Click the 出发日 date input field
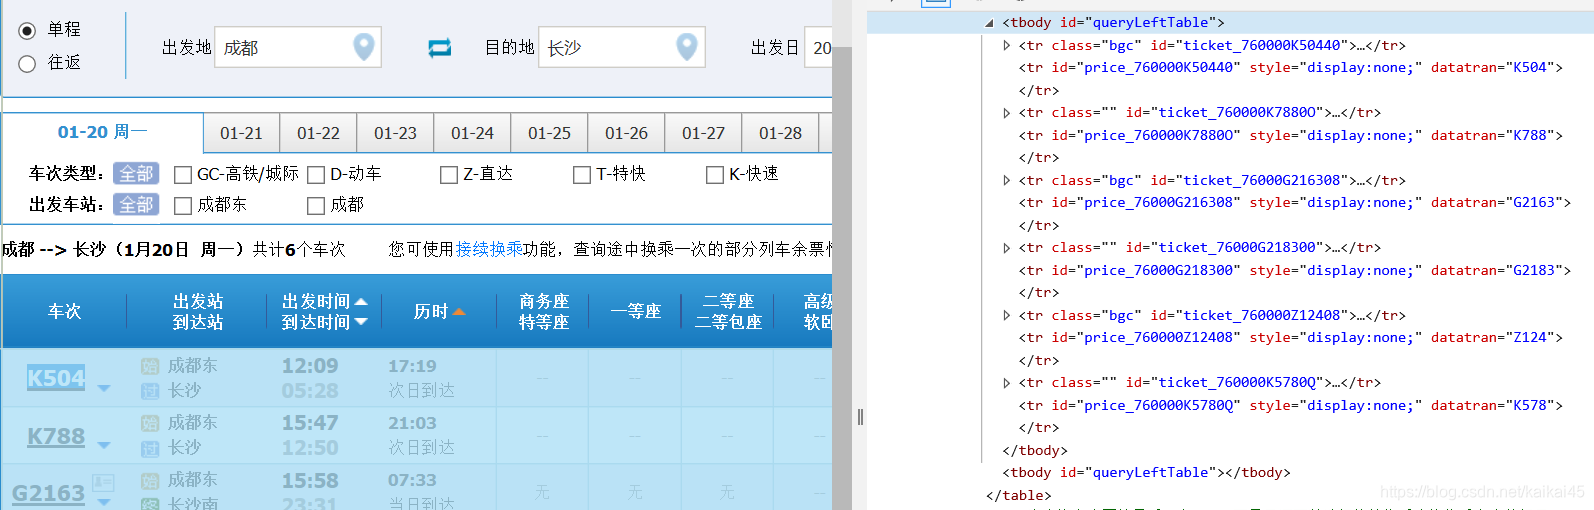Image resolution: width=1594 pixels, height=510 pixels. coord(818,47)
